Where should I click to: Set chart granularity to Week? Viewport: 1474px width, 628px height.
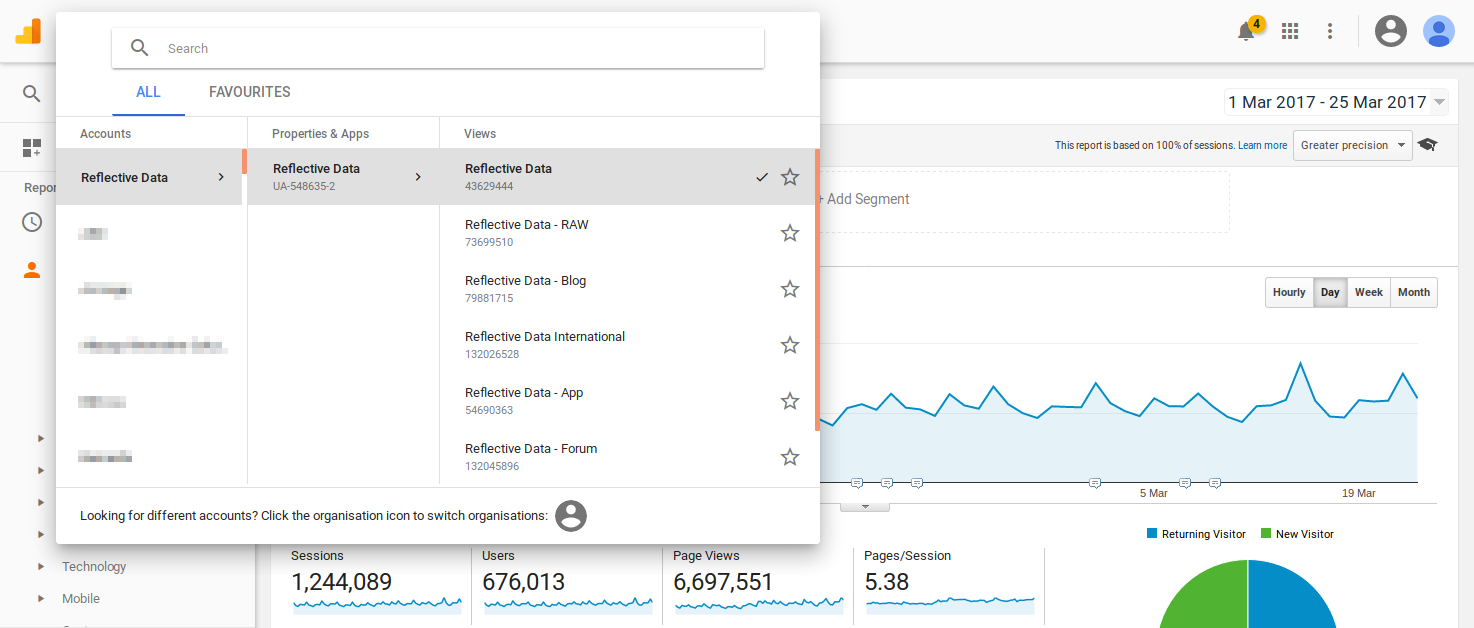1369,292
